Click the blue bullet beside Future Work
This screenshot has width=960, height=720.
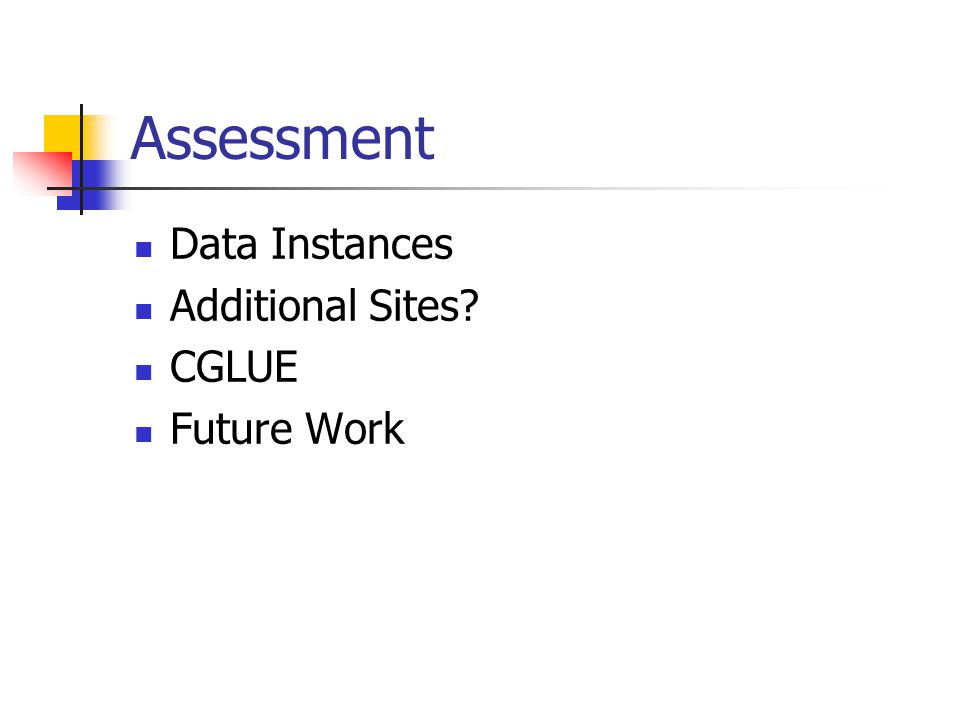pyautogui.click(x=143, y=434)
